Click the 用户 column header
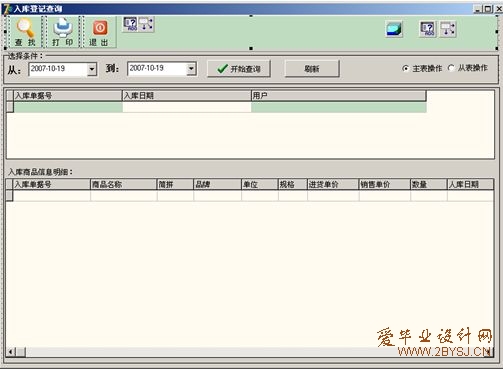Image resolution: width=503 pixels, height=370 pixels. (x=338, y=96)
